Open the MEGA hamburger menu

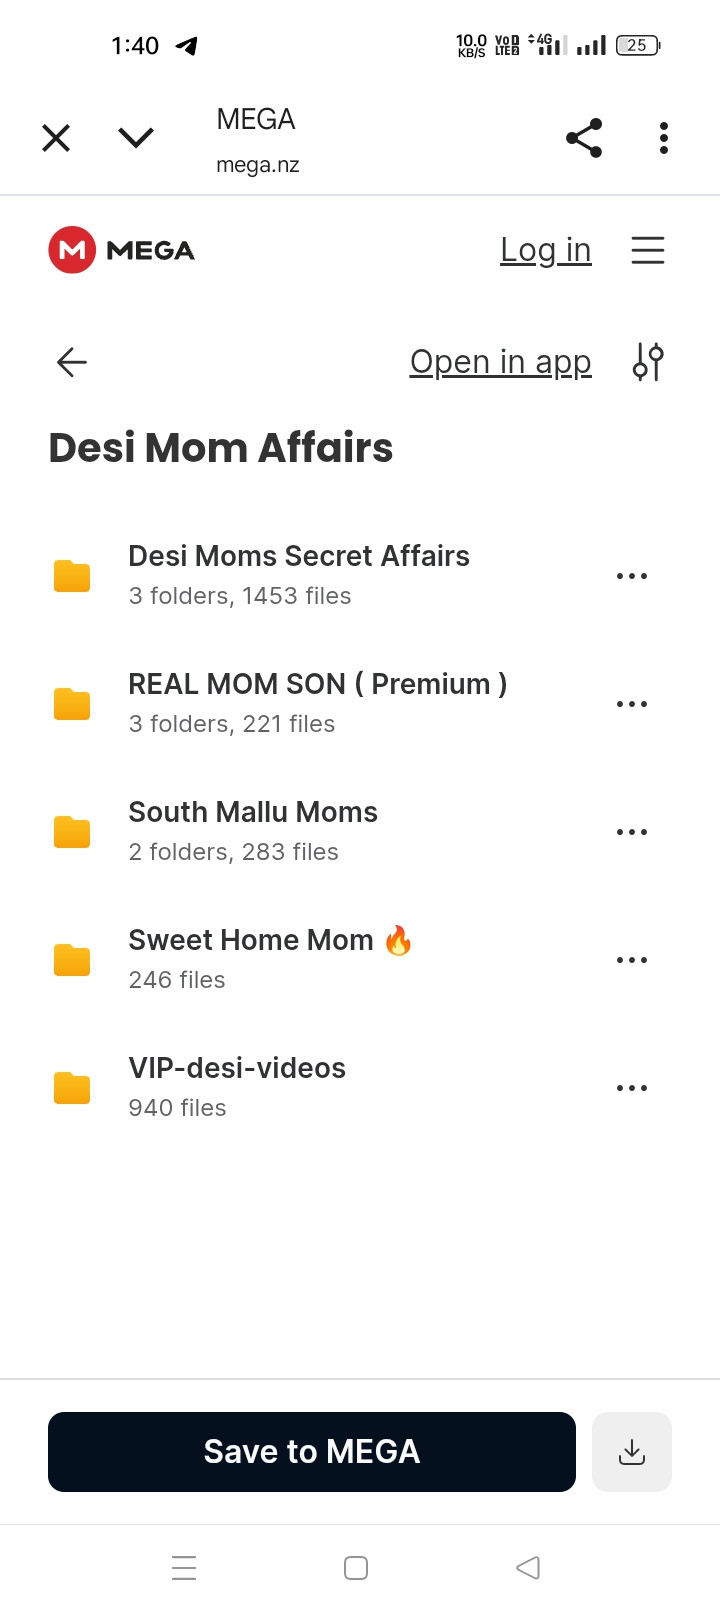648,250
